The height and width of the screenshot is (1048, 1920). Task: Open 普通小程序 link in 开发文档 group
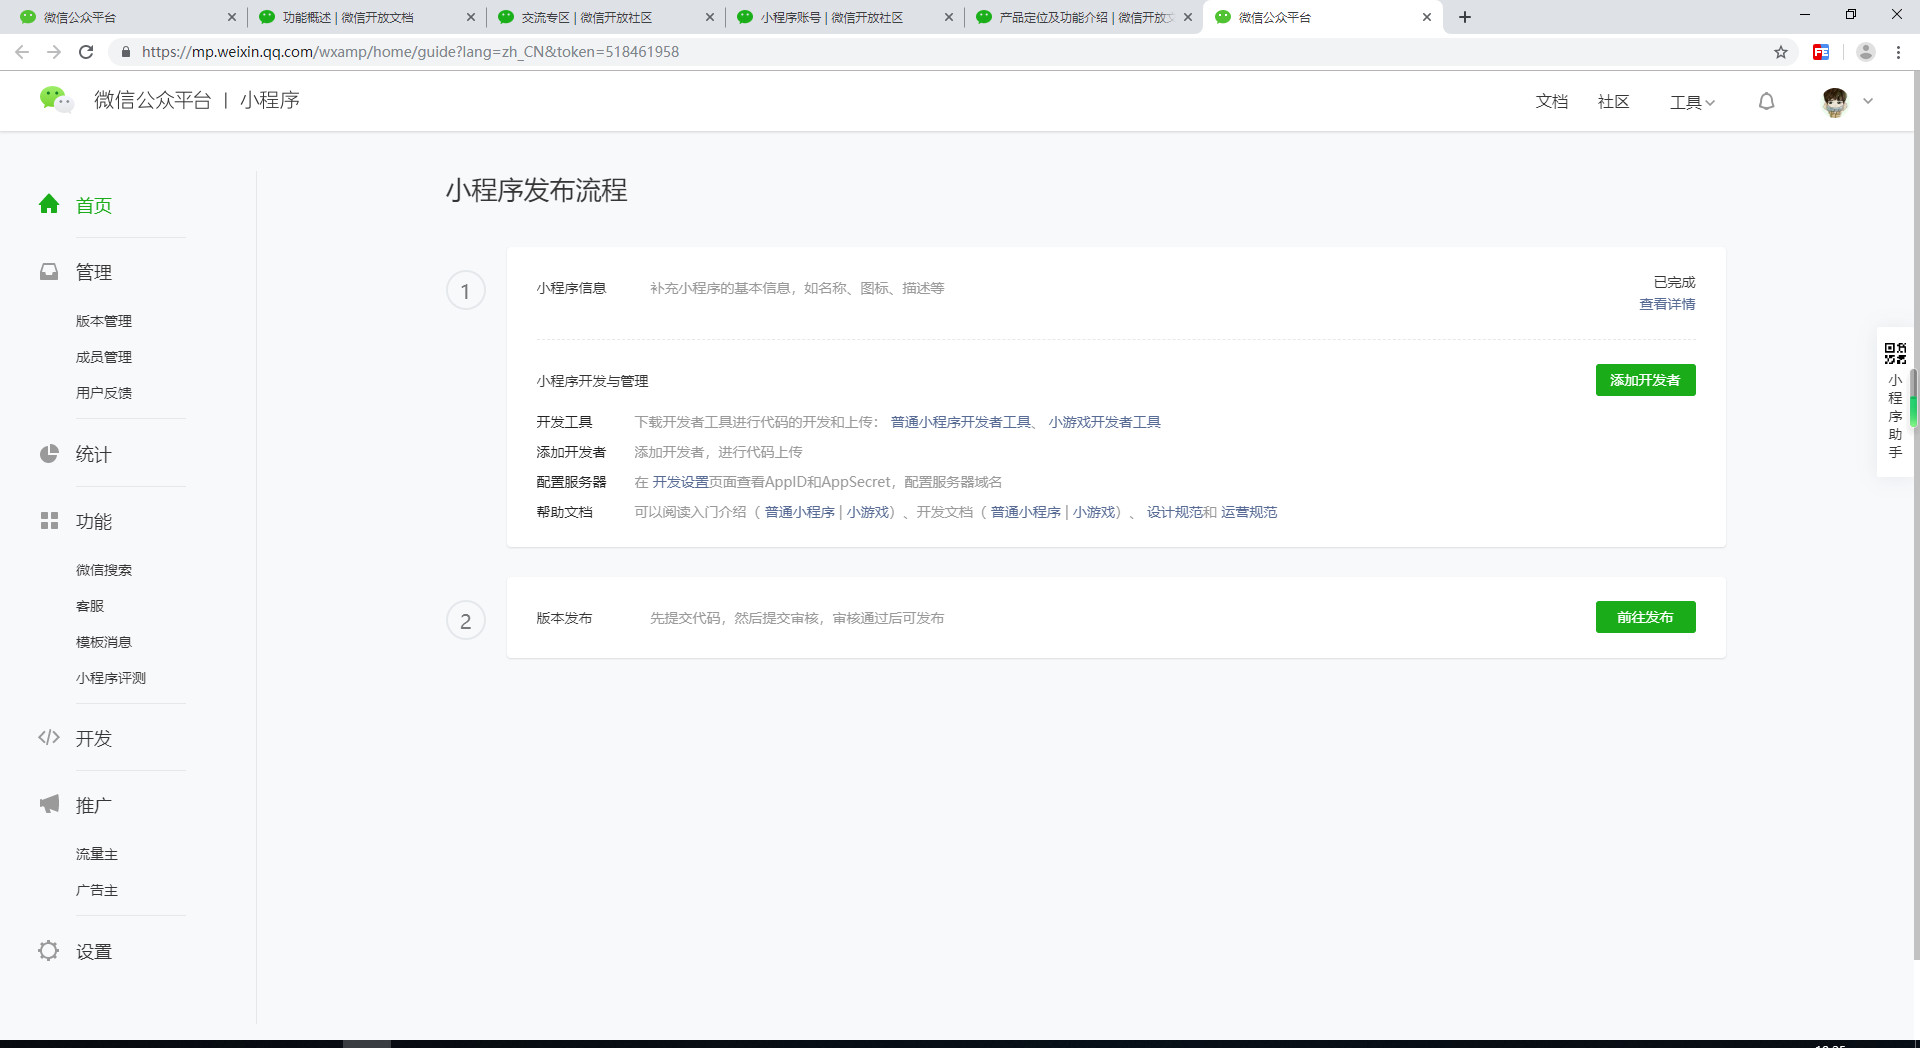click(x=1025, y=512)
